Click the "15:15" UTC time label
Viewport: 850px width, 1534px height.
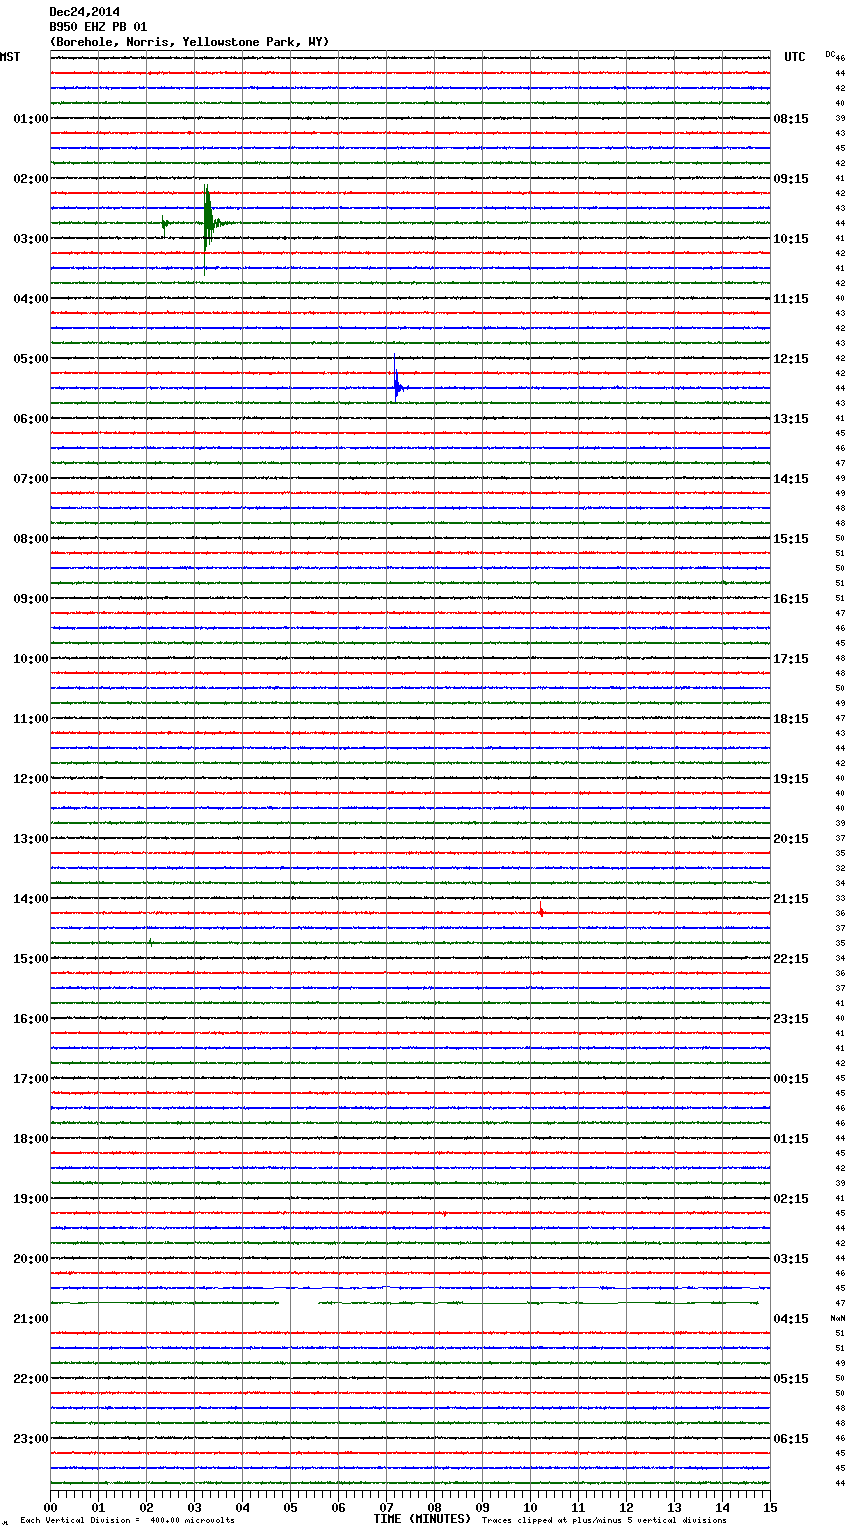click(x=791, y=539)
